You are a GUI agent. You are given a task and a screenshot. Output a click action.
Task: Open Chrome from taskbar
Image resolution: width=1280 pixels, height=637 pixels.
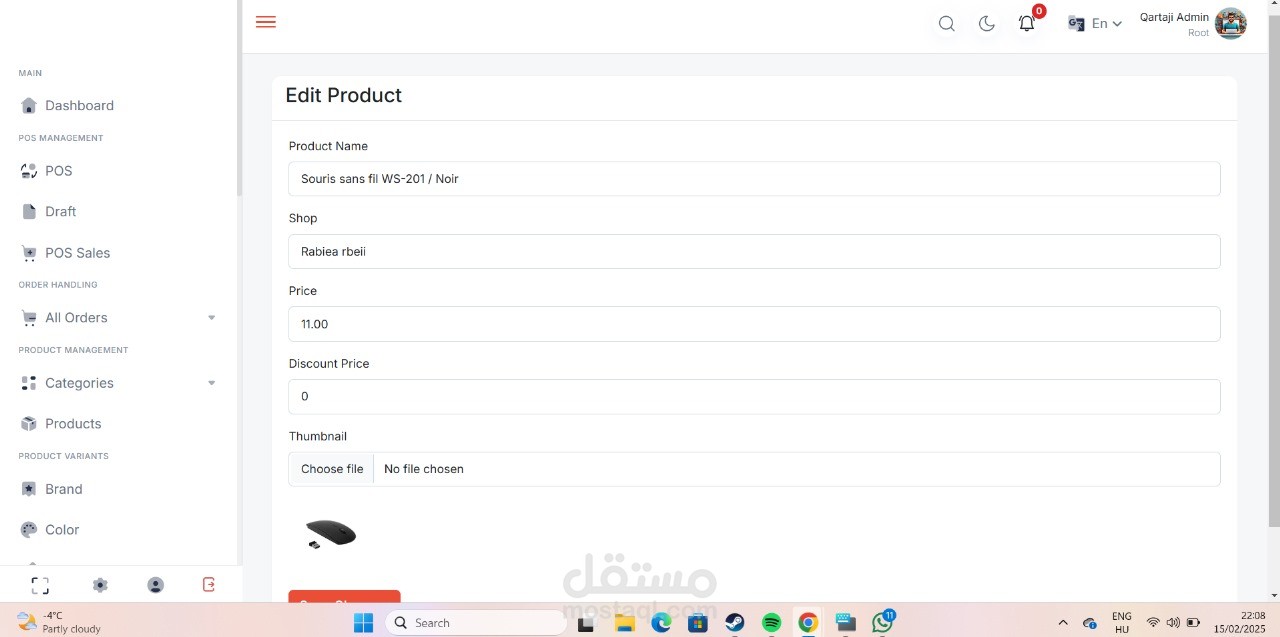[x=808, y=623]
